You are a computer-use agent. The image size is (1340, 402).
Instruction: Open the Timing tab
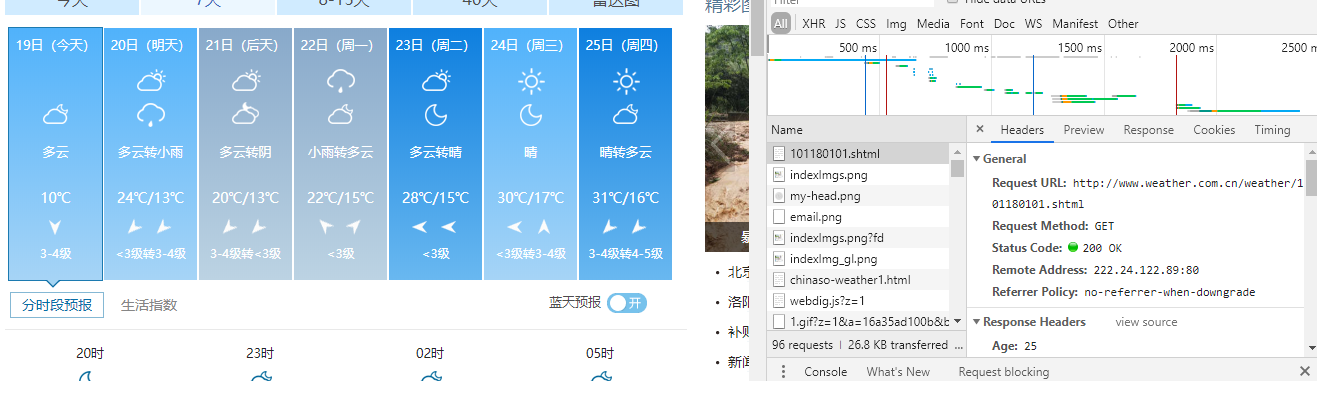click(x=1272, y=130)
